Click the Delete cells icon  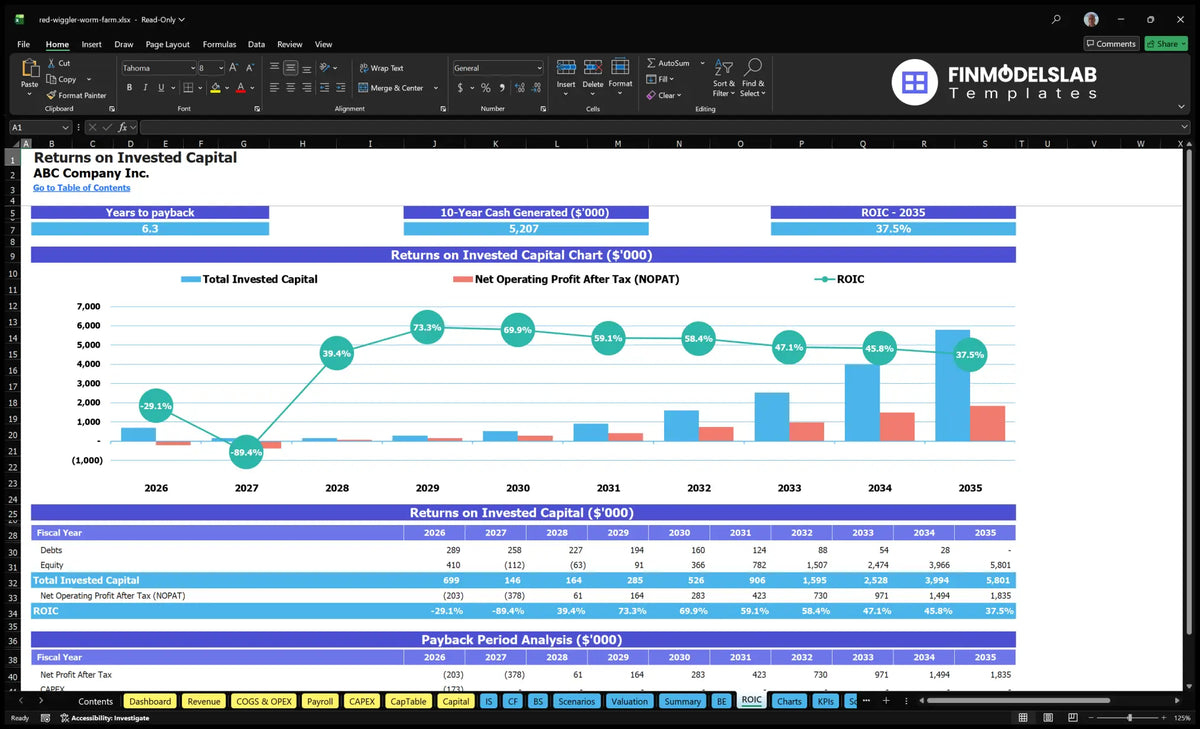coord(593,68)
